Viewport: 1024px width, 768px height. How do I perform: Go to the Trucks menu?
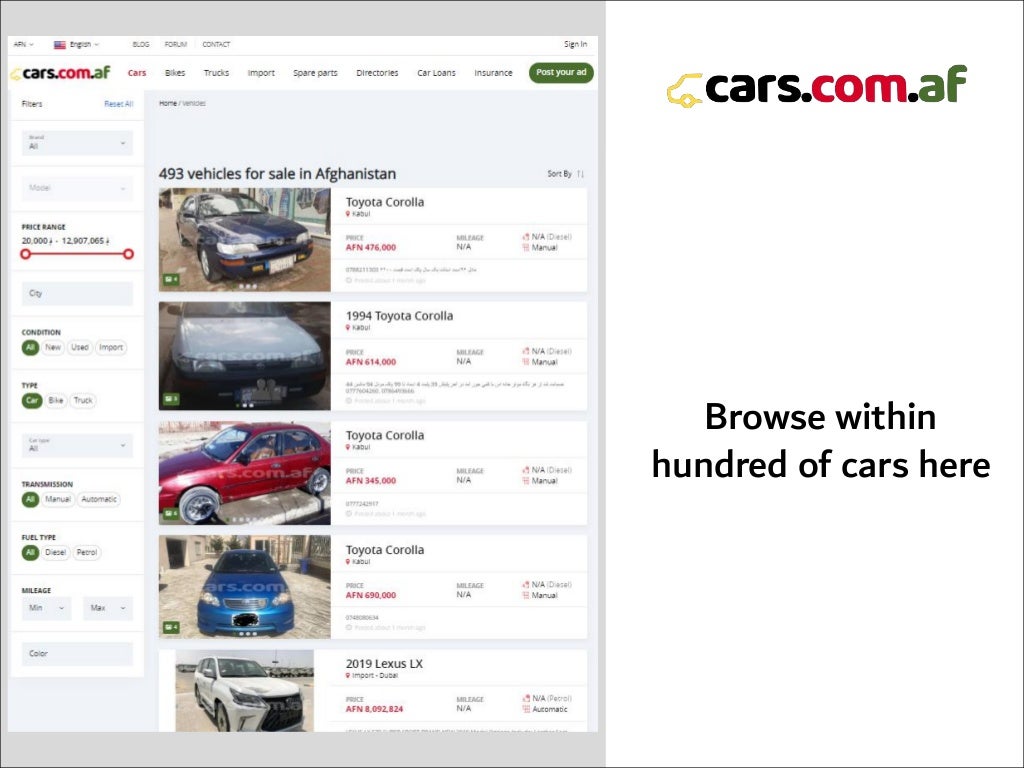216,73
